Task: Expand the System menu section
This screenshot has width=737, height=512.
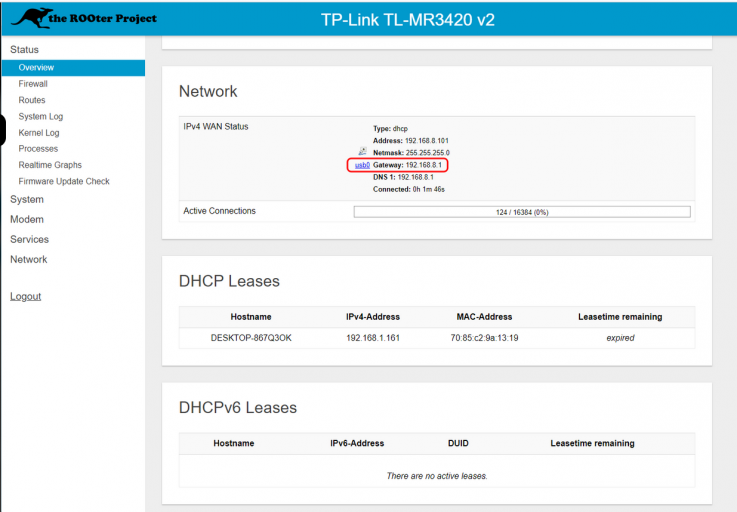Action: [x=27, y=199]
